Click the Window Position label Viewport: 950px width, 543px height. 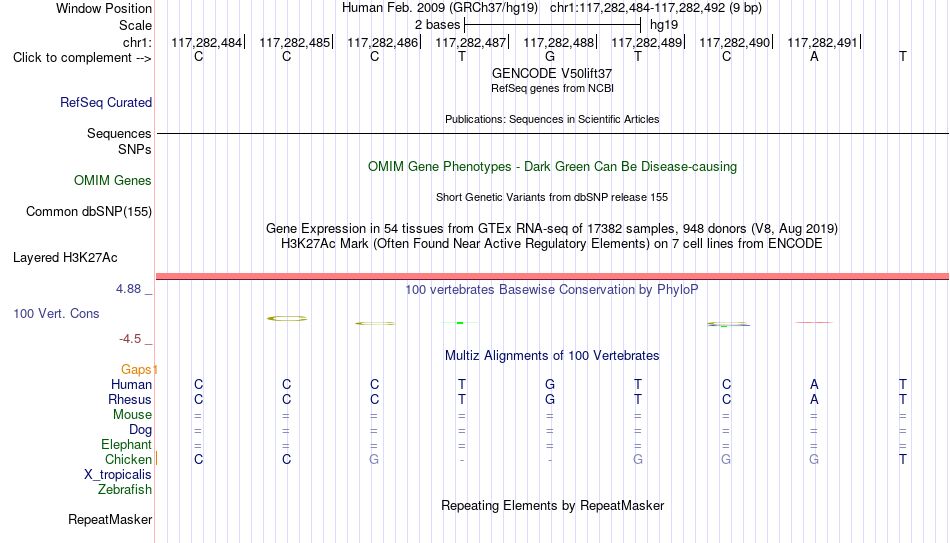pyautogui.click(x=104, y=8)
